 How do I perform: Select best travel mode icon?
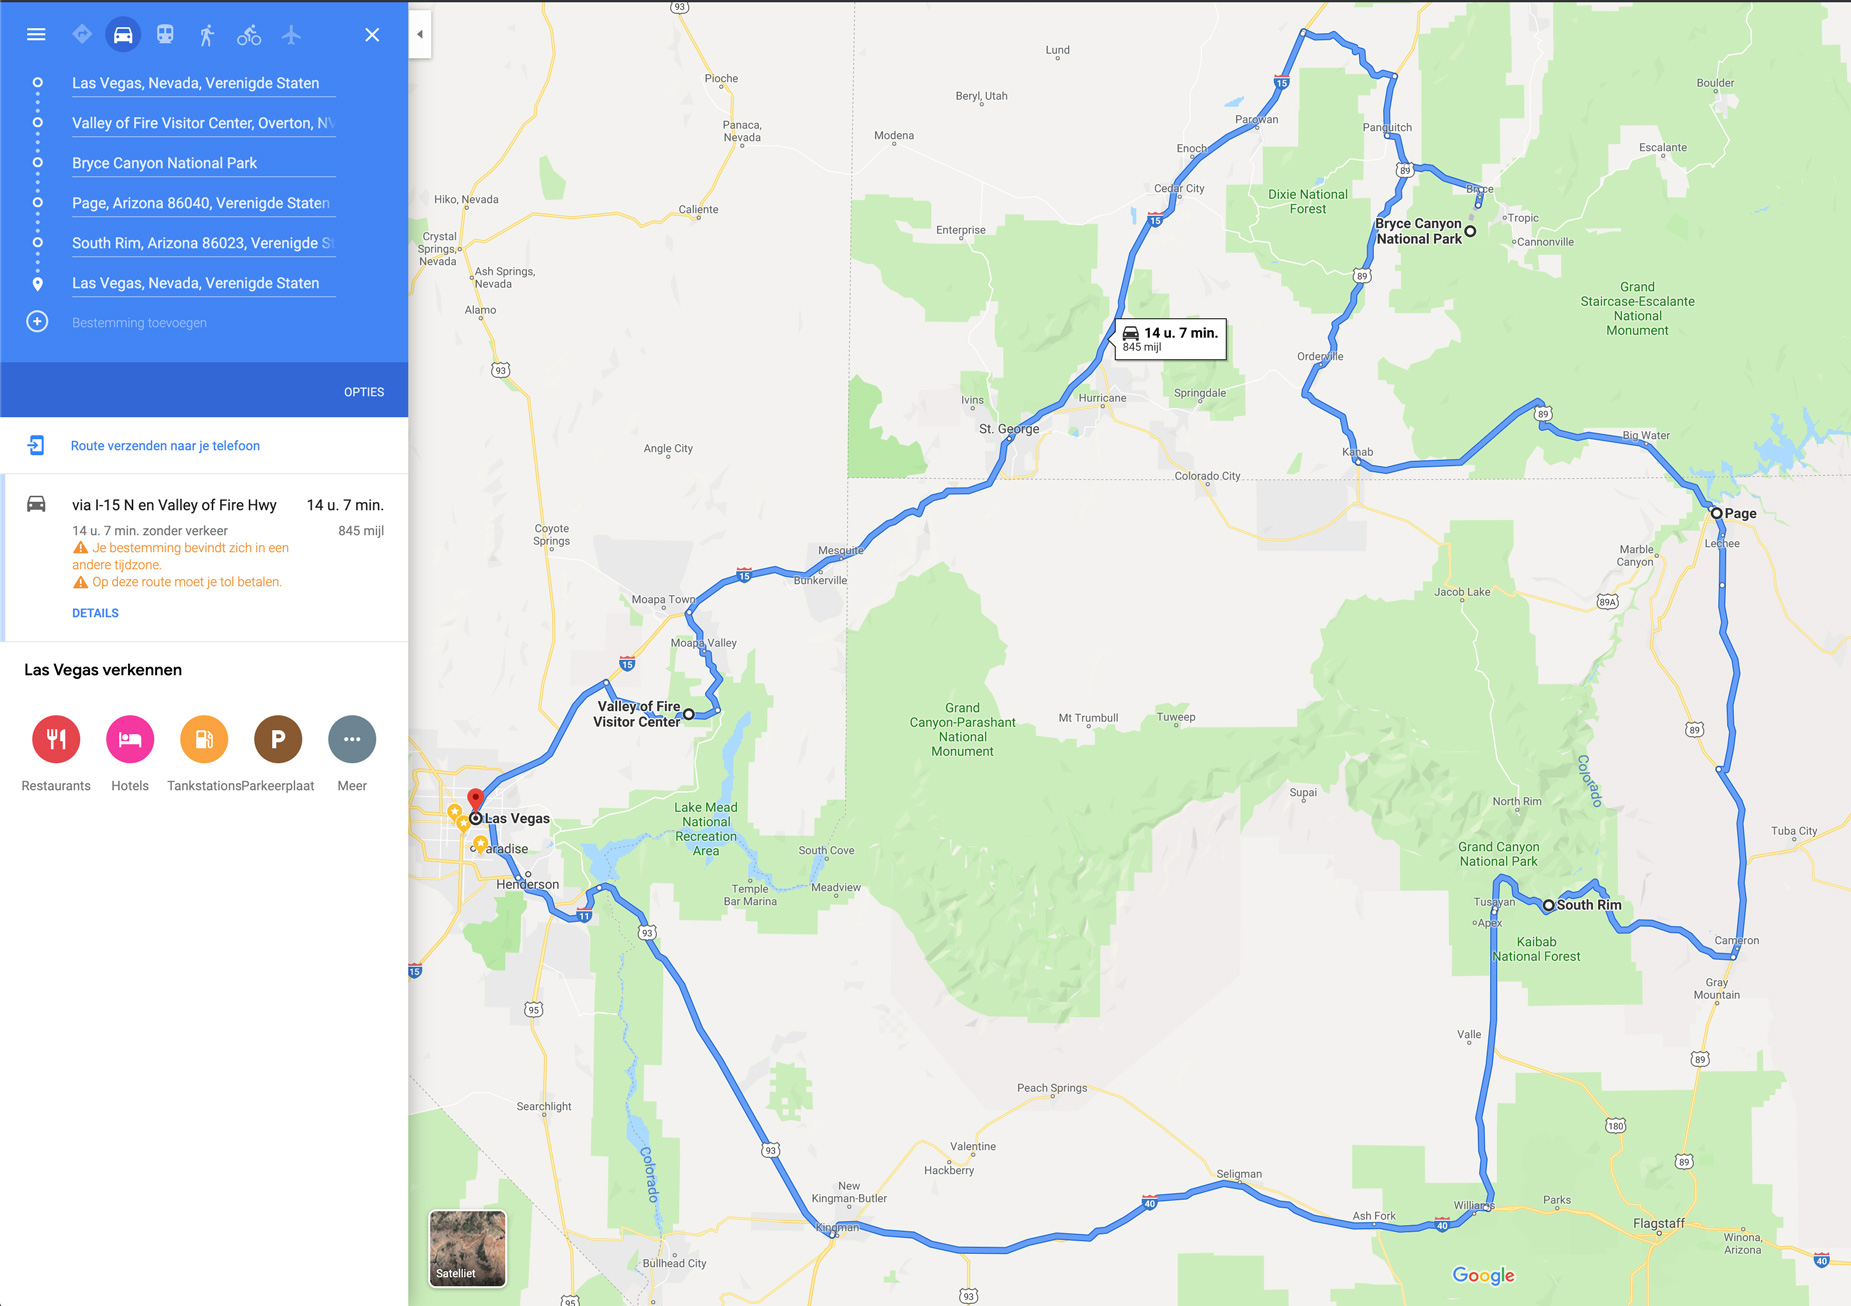point(82,35)
